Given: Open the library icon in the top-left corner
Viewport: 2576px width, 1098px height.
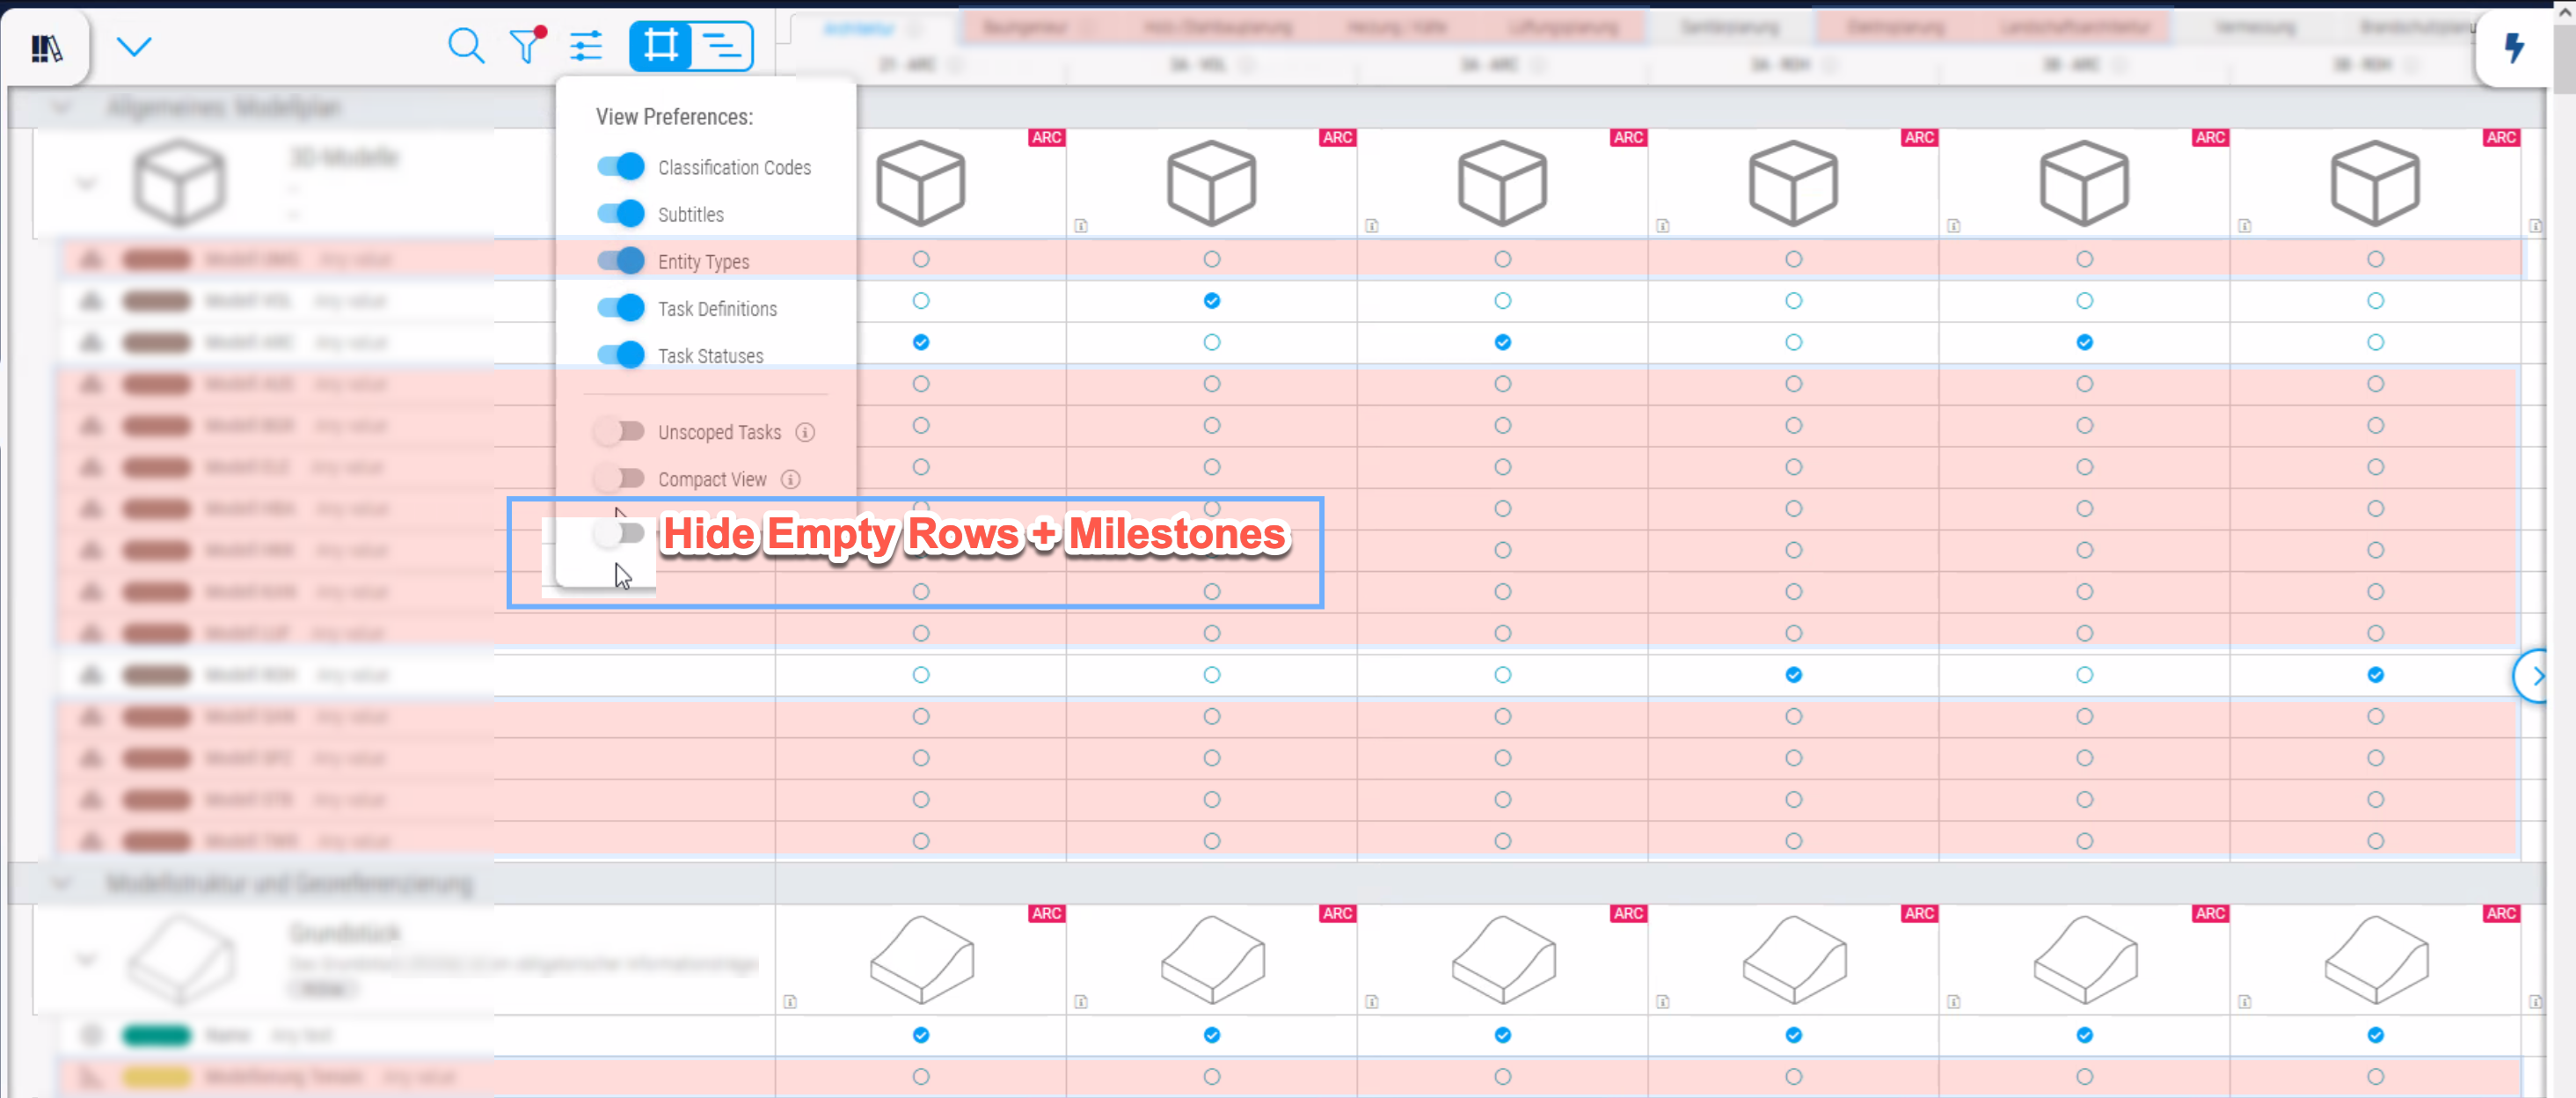Looking at the screenshot, I should tap(46, 48).
